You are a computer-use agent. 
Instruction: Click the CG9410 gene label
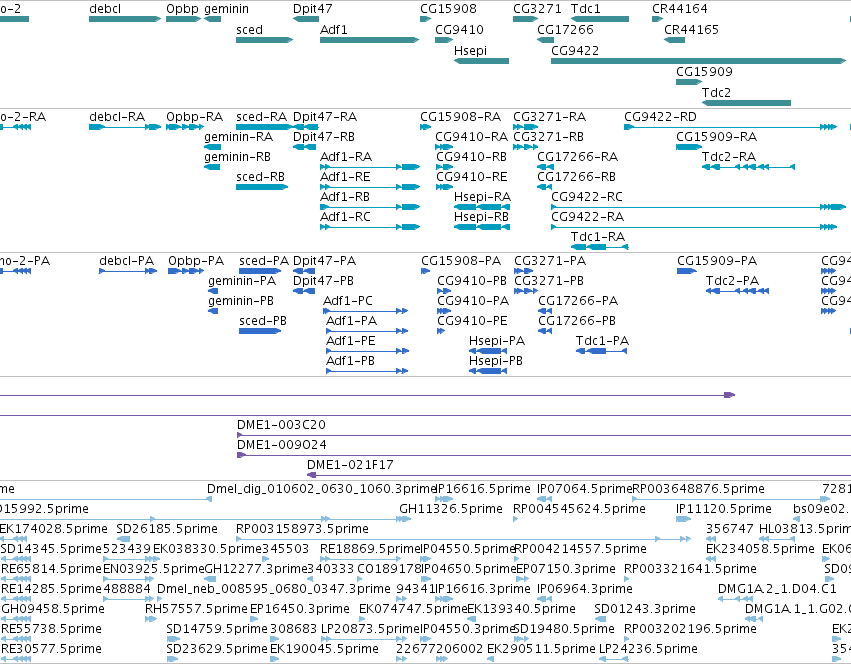[x=459, y=29]
